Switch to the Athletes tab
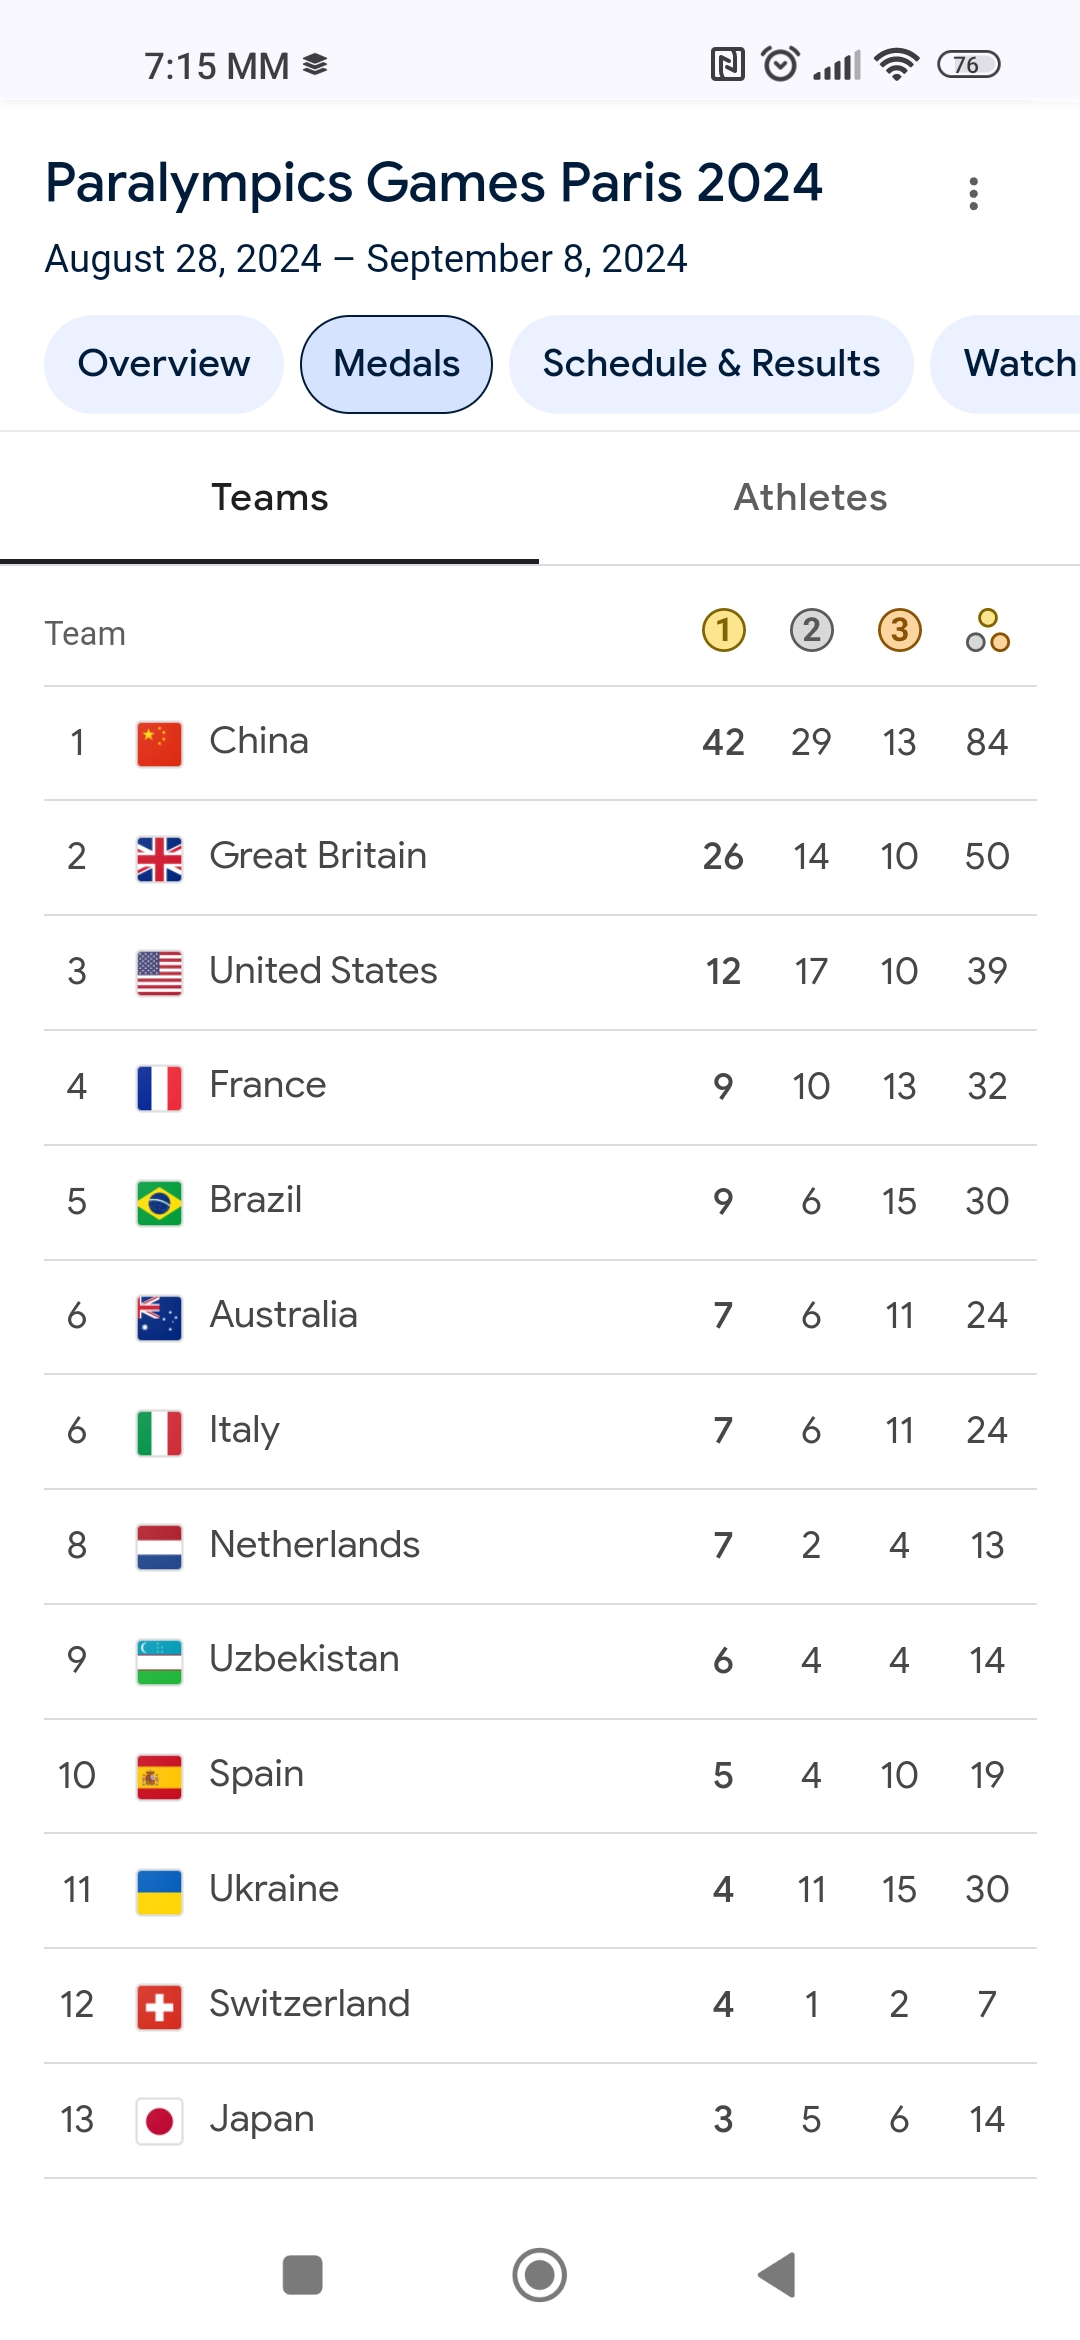This screenshot has width=1080, height=2340. 810,498
